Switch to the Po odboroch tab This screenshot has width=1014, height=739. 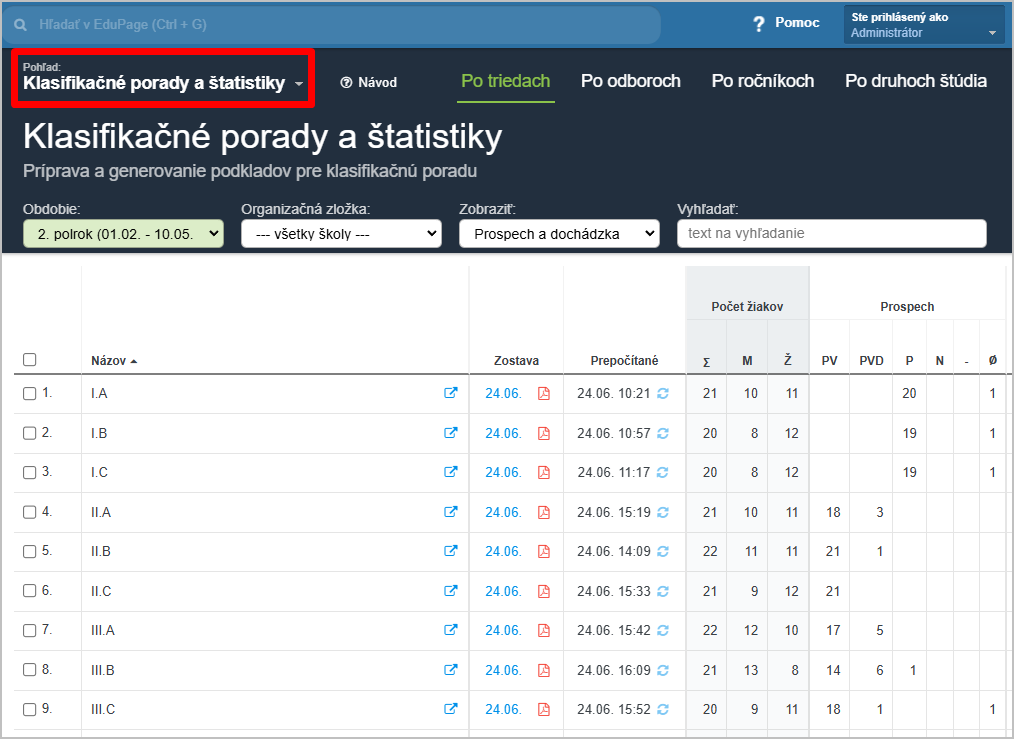[630, 82]
